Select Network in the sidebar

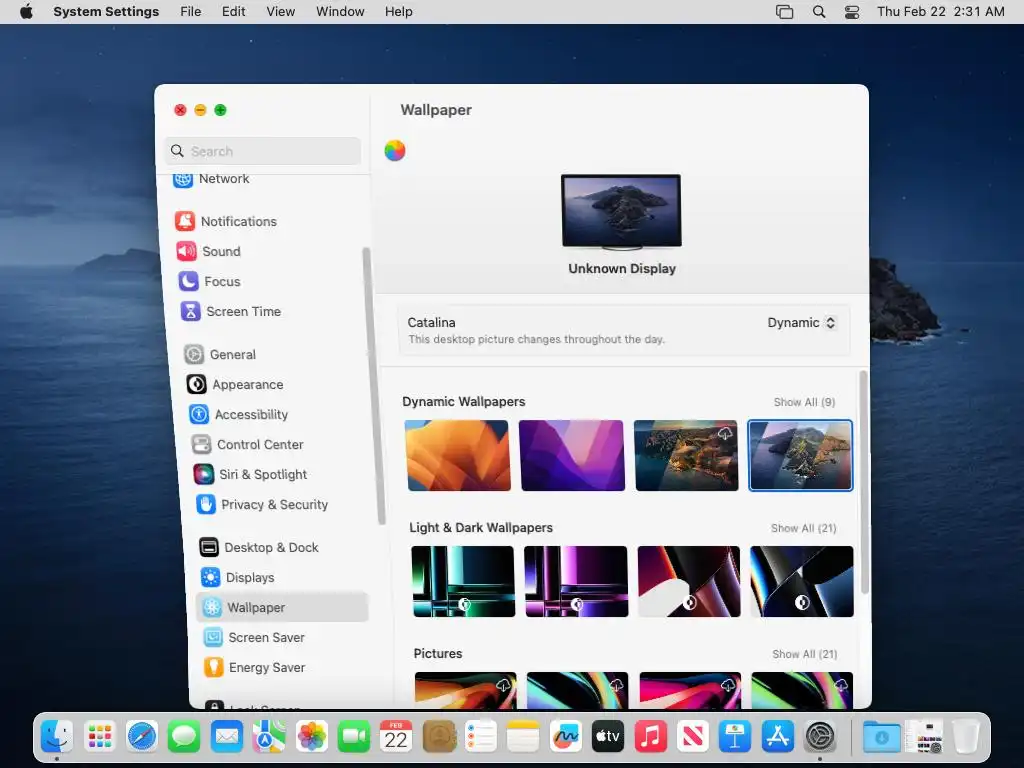click(x=211, y=178)
